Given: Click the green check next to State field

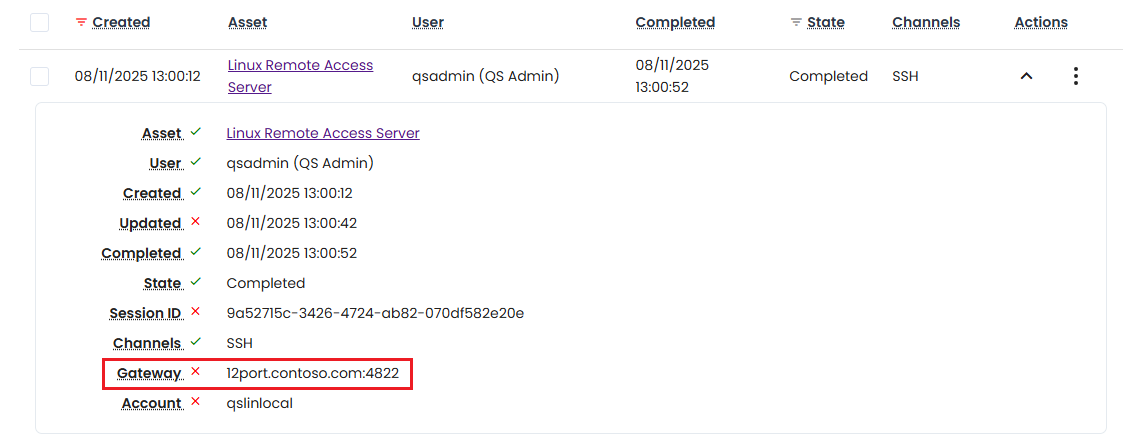Looking at the screenshot, I should (x=196, y=282).
